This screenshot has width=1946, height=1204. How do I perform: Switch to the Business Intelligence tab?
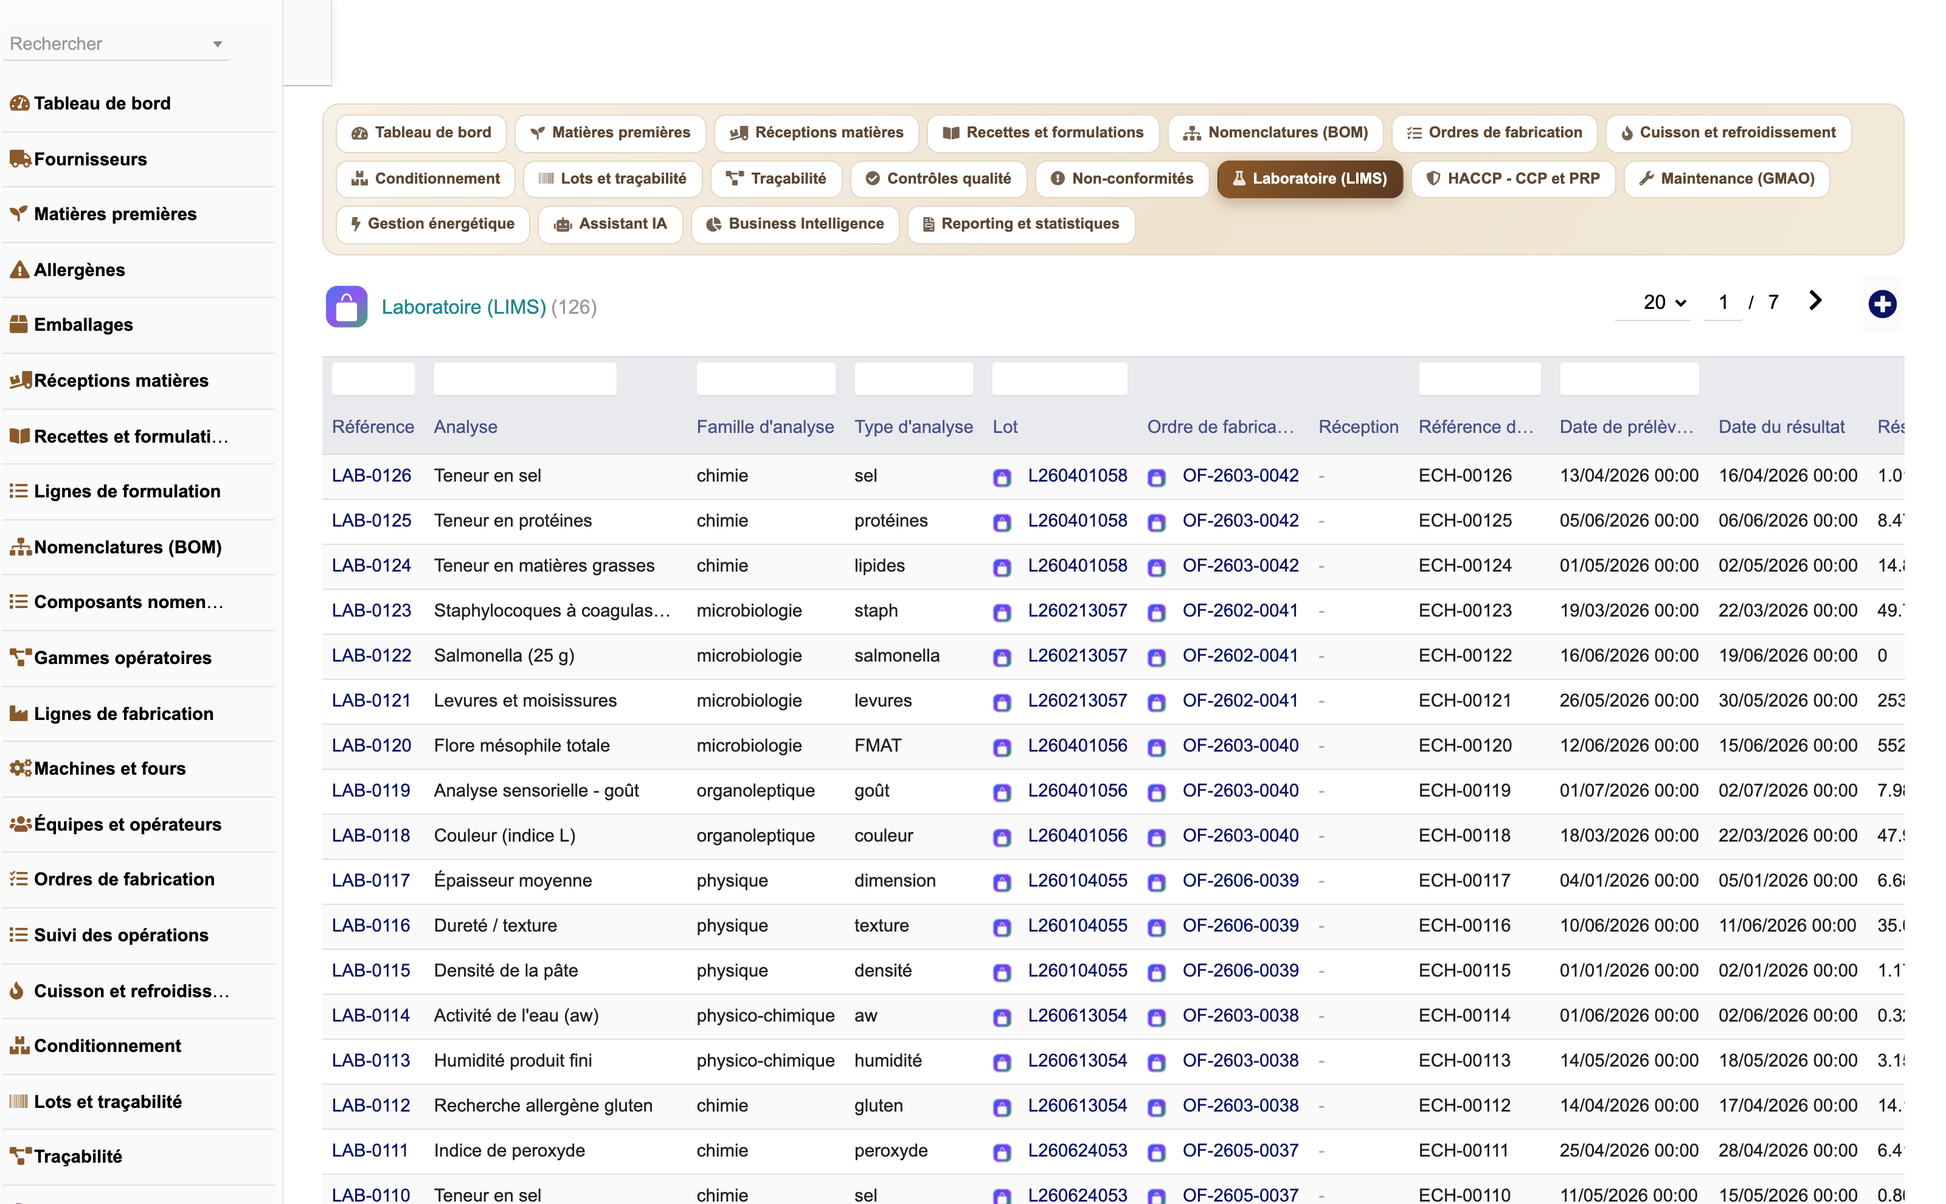tap(795, 224)
